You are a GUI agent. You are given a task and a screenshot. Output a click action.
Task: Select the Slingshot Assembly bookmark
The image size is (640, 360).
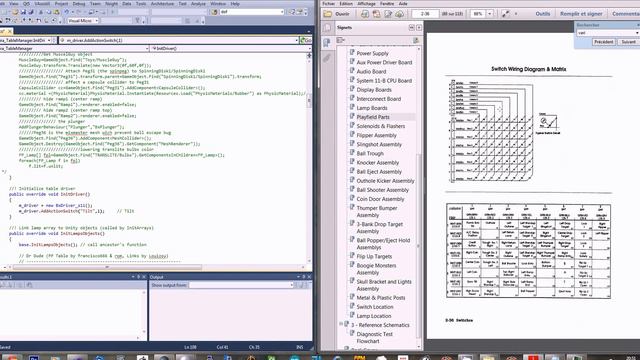coord(379,144)
